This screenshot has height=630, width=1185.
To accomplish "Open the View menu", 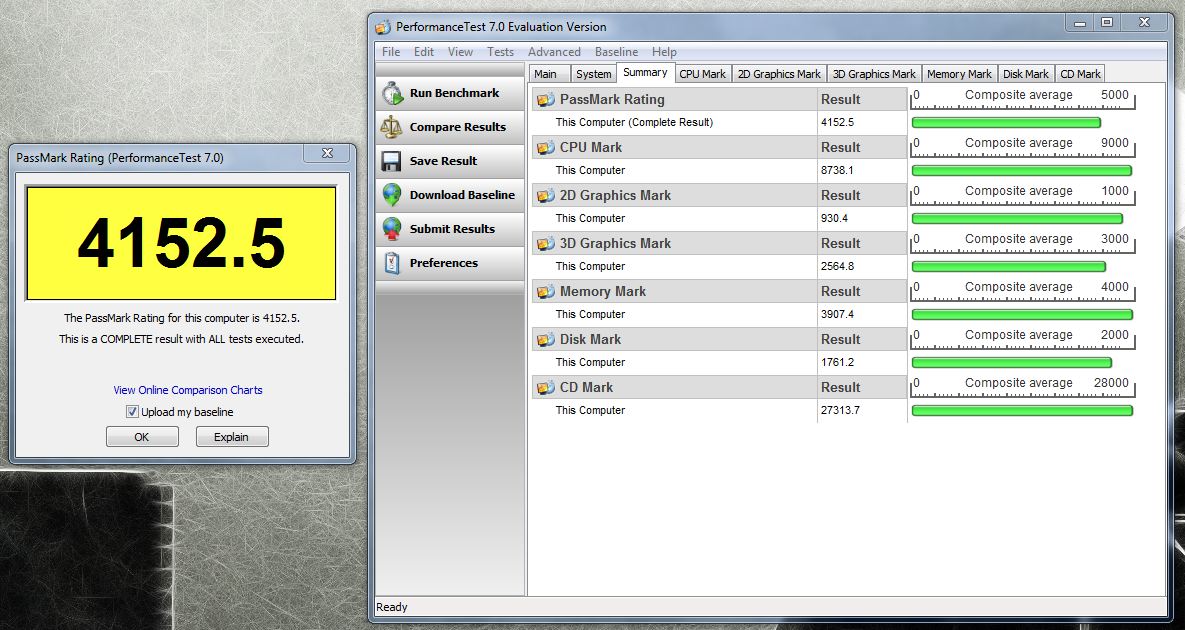I will pos(460,51).
